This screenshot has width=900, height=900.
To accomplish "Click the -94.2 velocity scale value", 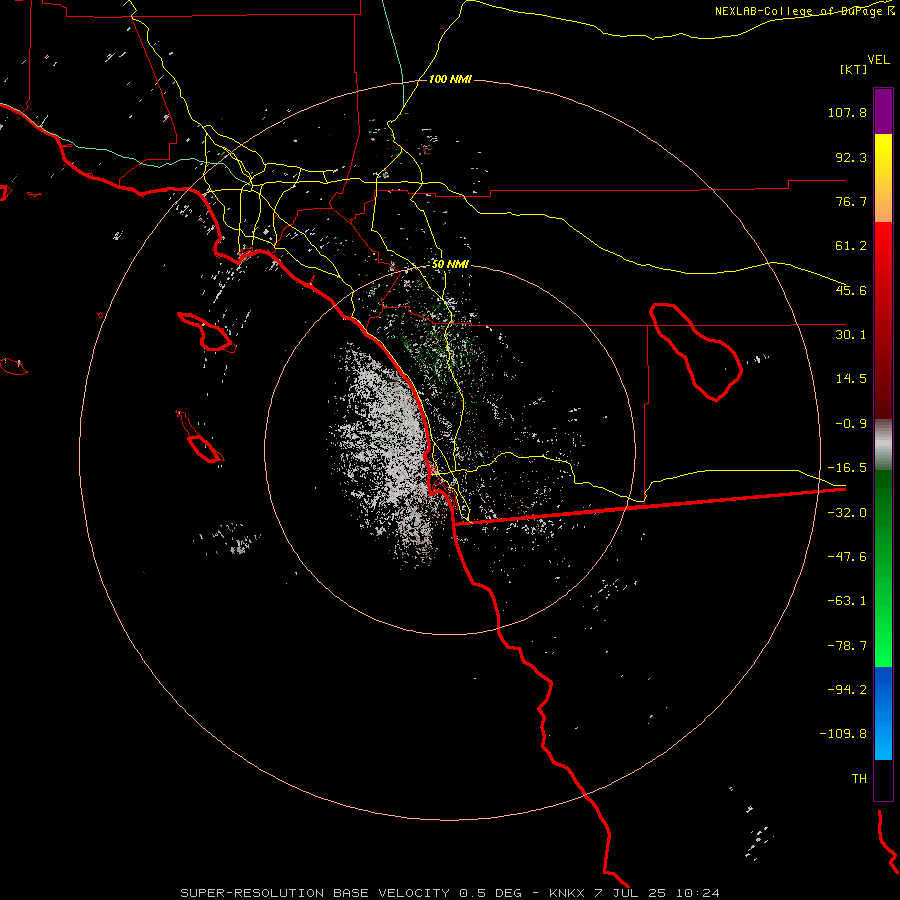I will click(x=847, y=689).
